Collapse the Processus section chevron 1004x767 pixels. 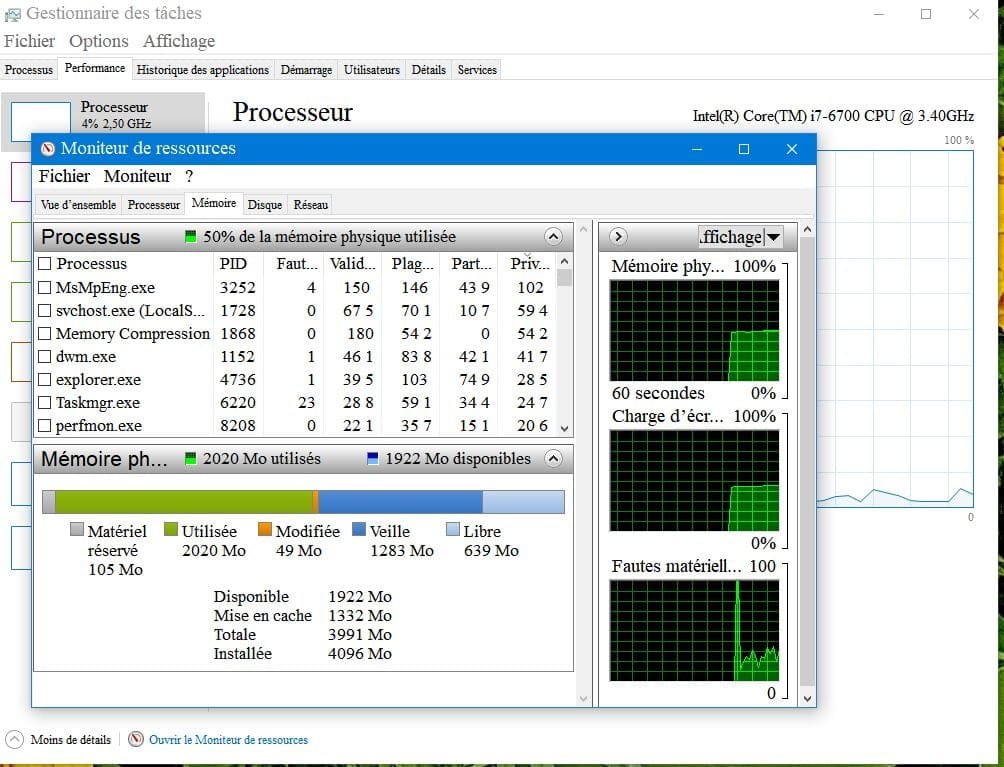tap(553, 237)
